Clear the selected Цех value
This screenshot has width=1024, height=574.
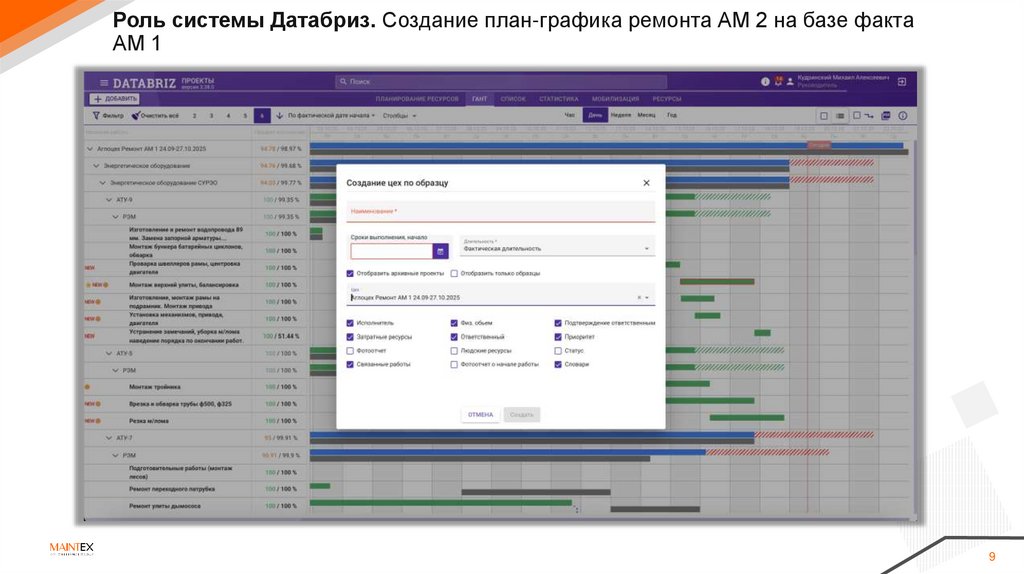[639, 298]
